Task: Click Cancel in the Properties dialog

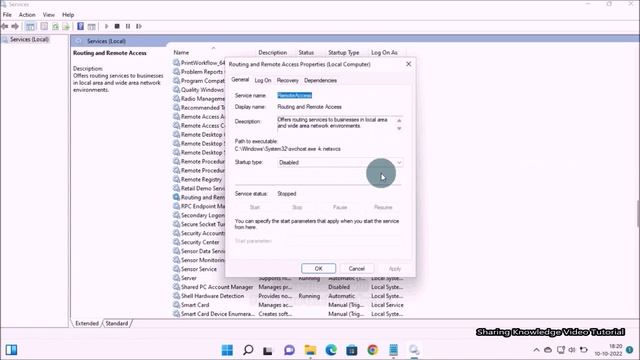Action: [x=356, y=269]
